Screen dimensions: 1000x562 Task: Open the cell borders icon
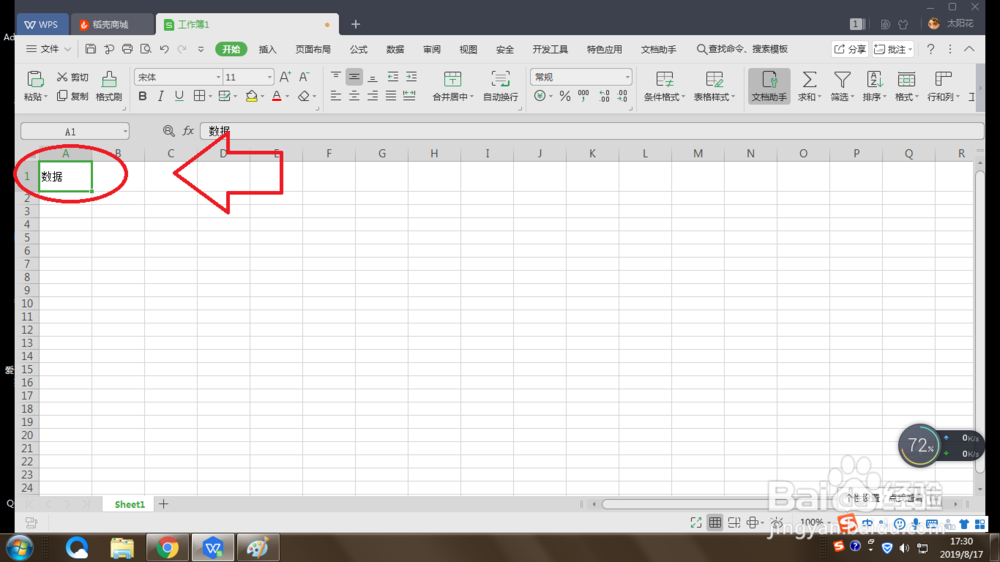(200, 96)
